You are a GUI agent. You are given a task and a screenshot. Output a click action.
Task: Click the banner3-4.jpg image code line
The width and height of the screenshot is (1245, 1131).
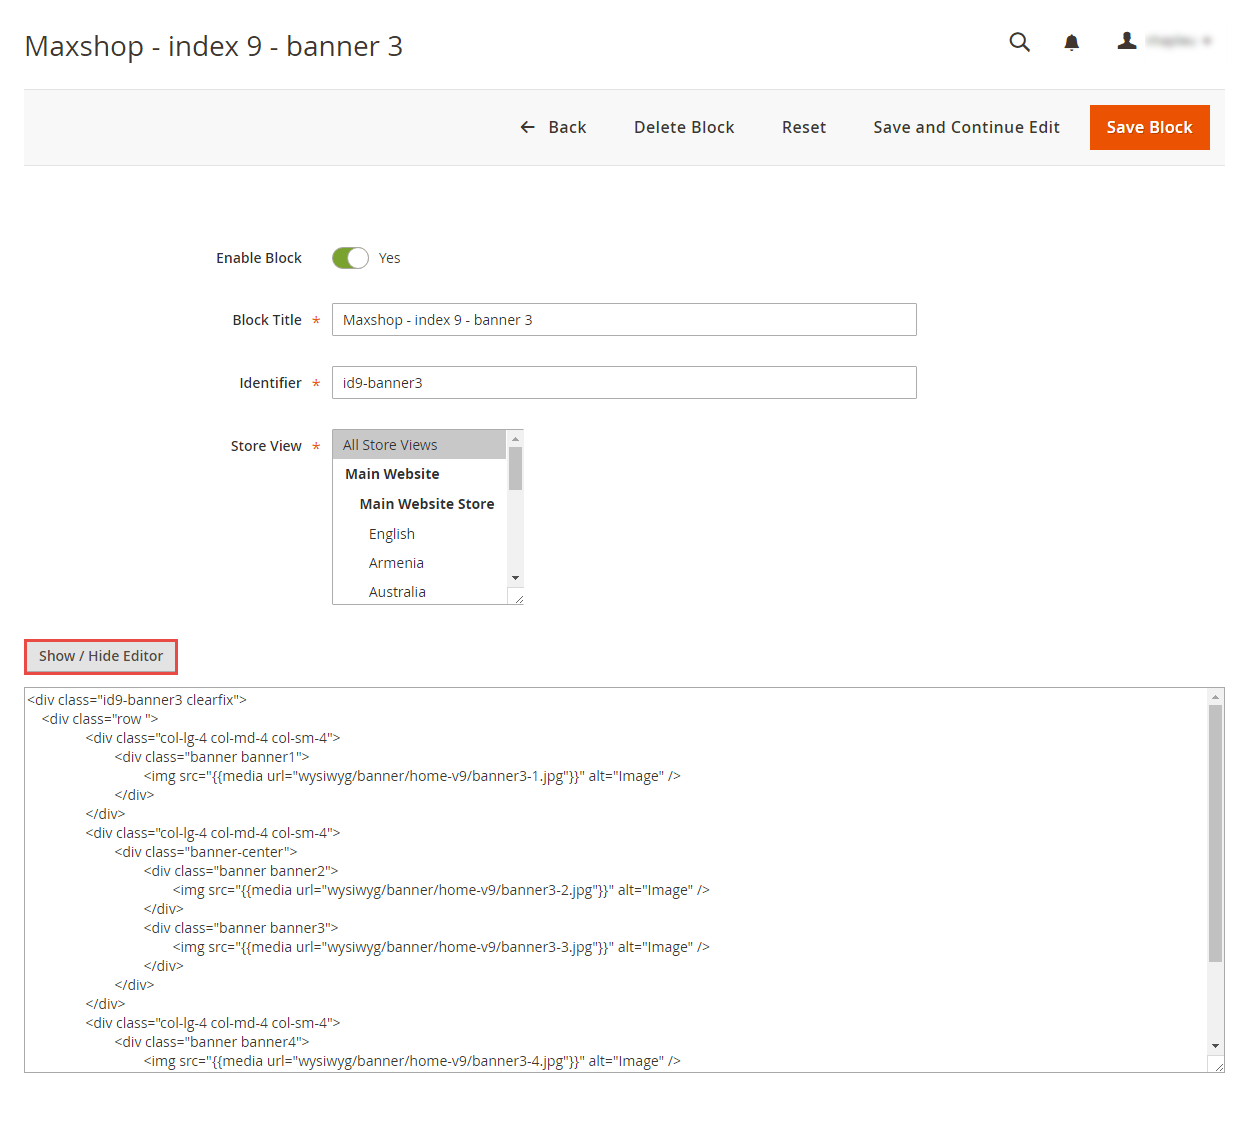tap(412, 1061)
